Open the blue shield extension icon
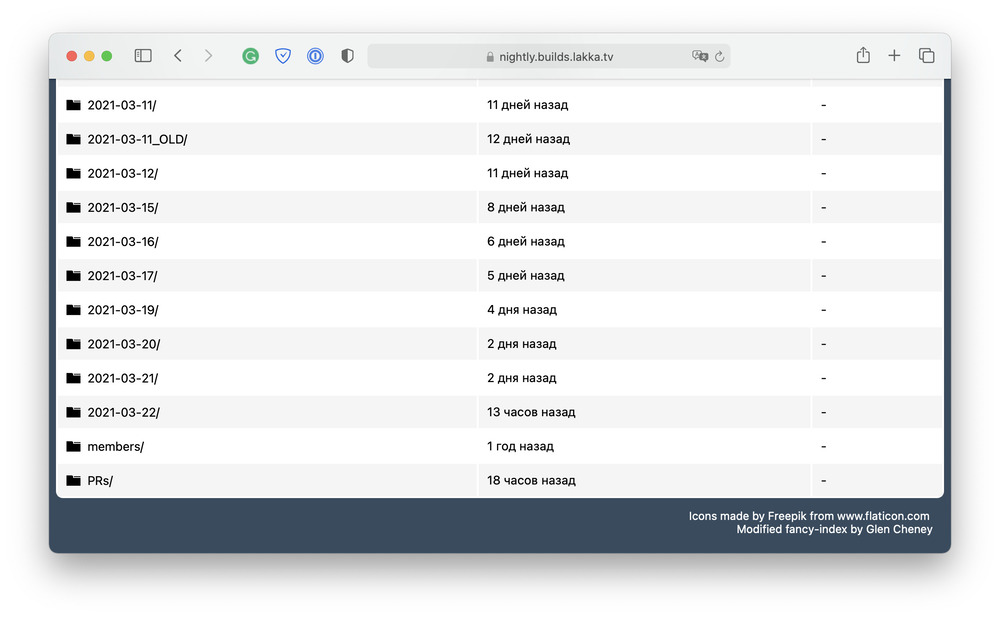This screenshot has width=1000, height=618. pos(283,56)
